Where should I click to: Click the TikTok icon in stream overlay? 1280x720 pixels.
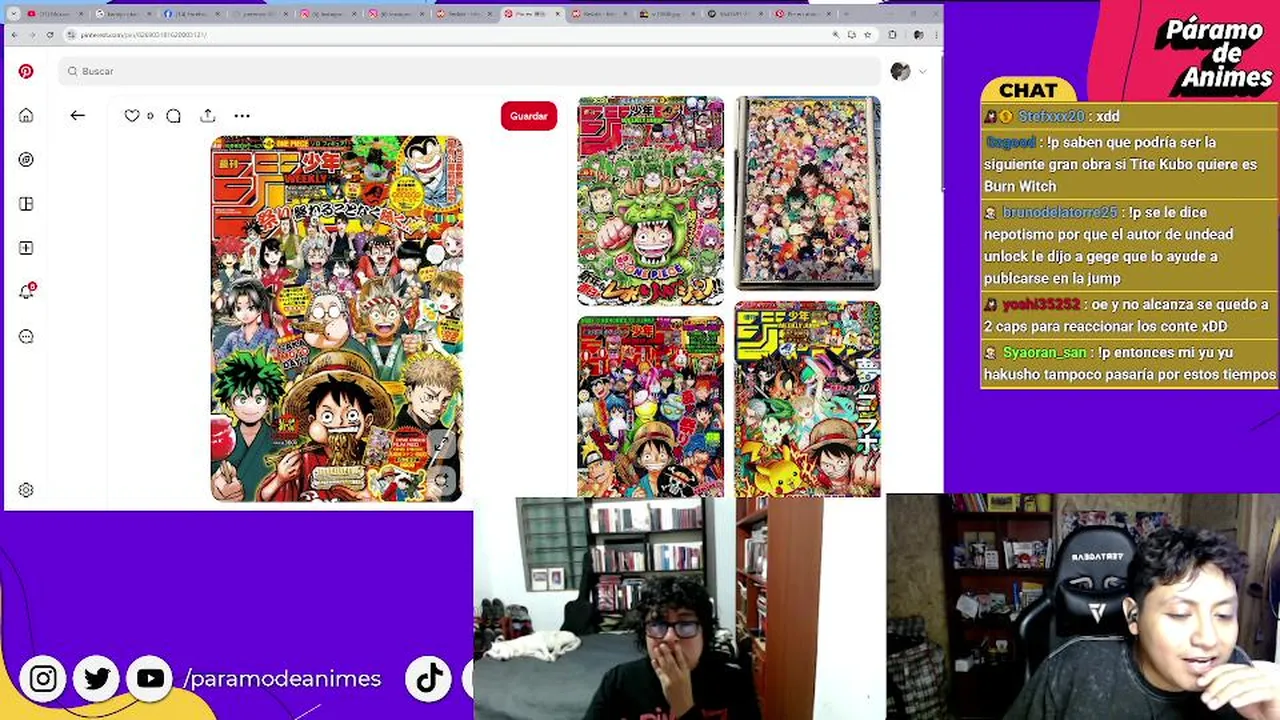tap(429, 679)
